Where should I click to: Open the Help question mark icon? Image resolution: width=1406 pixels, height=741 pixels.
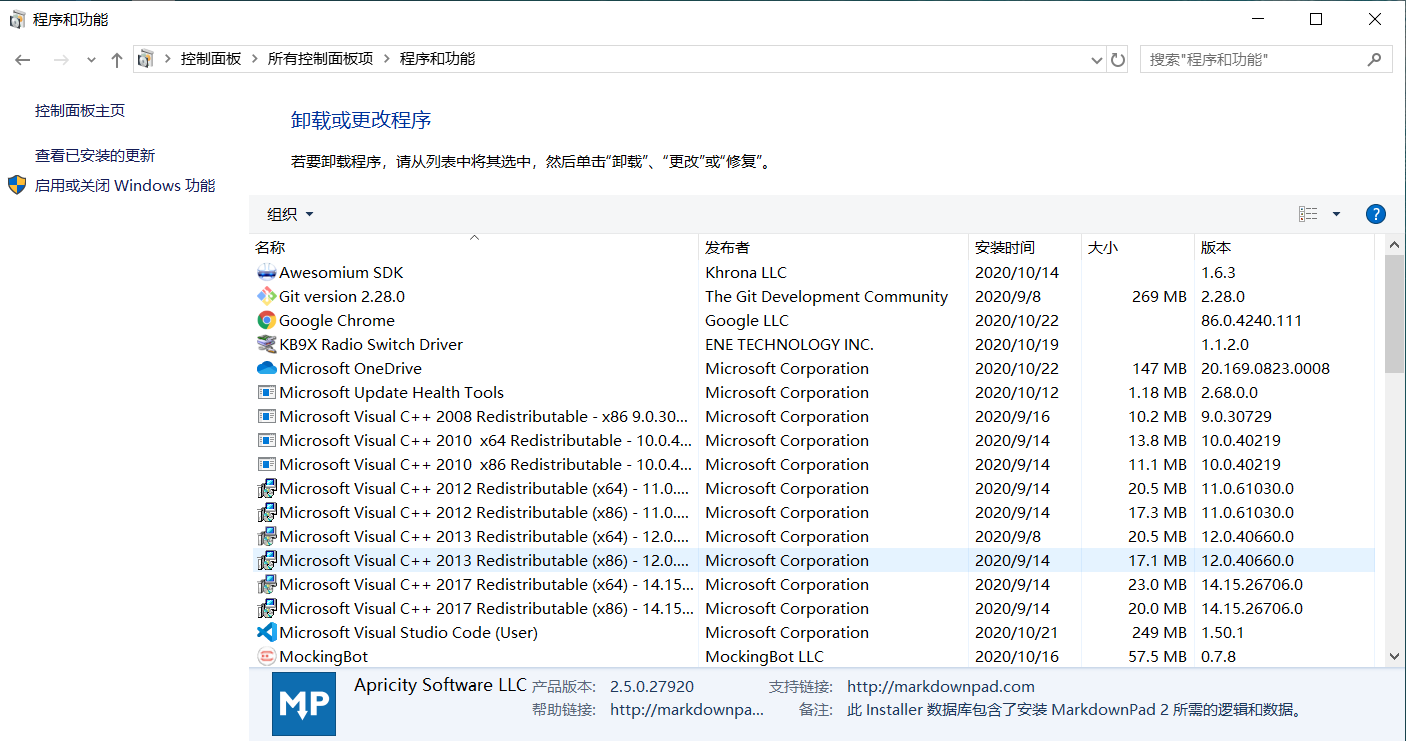tap(1375, 213)
